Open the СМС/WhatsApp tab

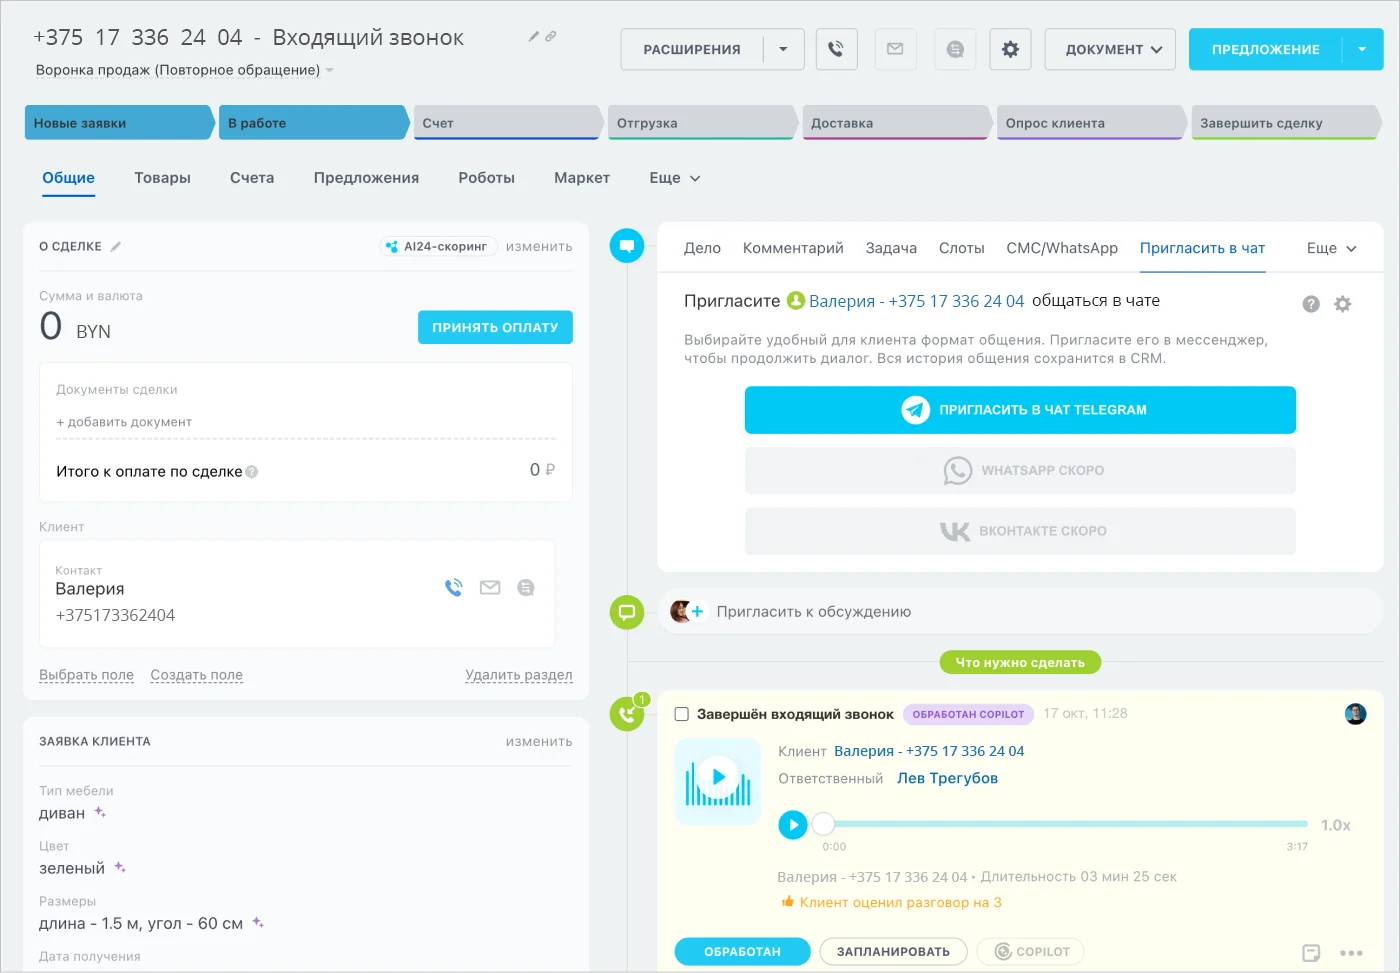click(1062, 248)
